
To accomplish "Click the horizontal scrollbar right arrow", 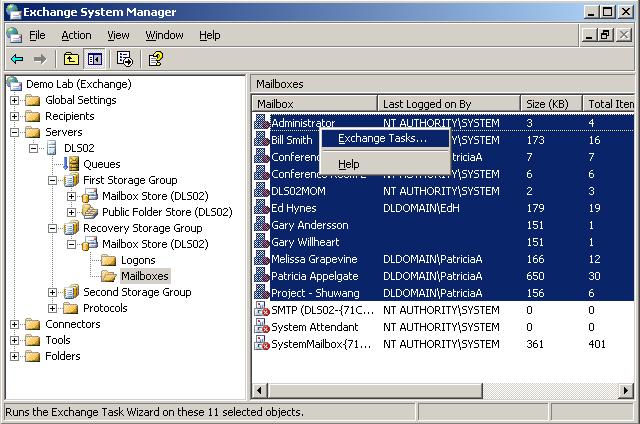I will tap(626, 391).
